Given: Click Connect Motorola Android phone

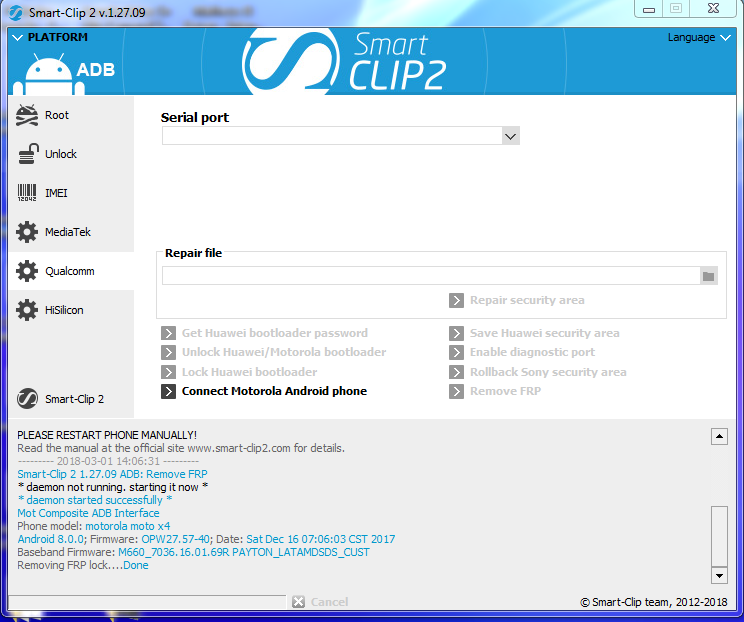Looking at the screenshot, I should coord(274,391).
